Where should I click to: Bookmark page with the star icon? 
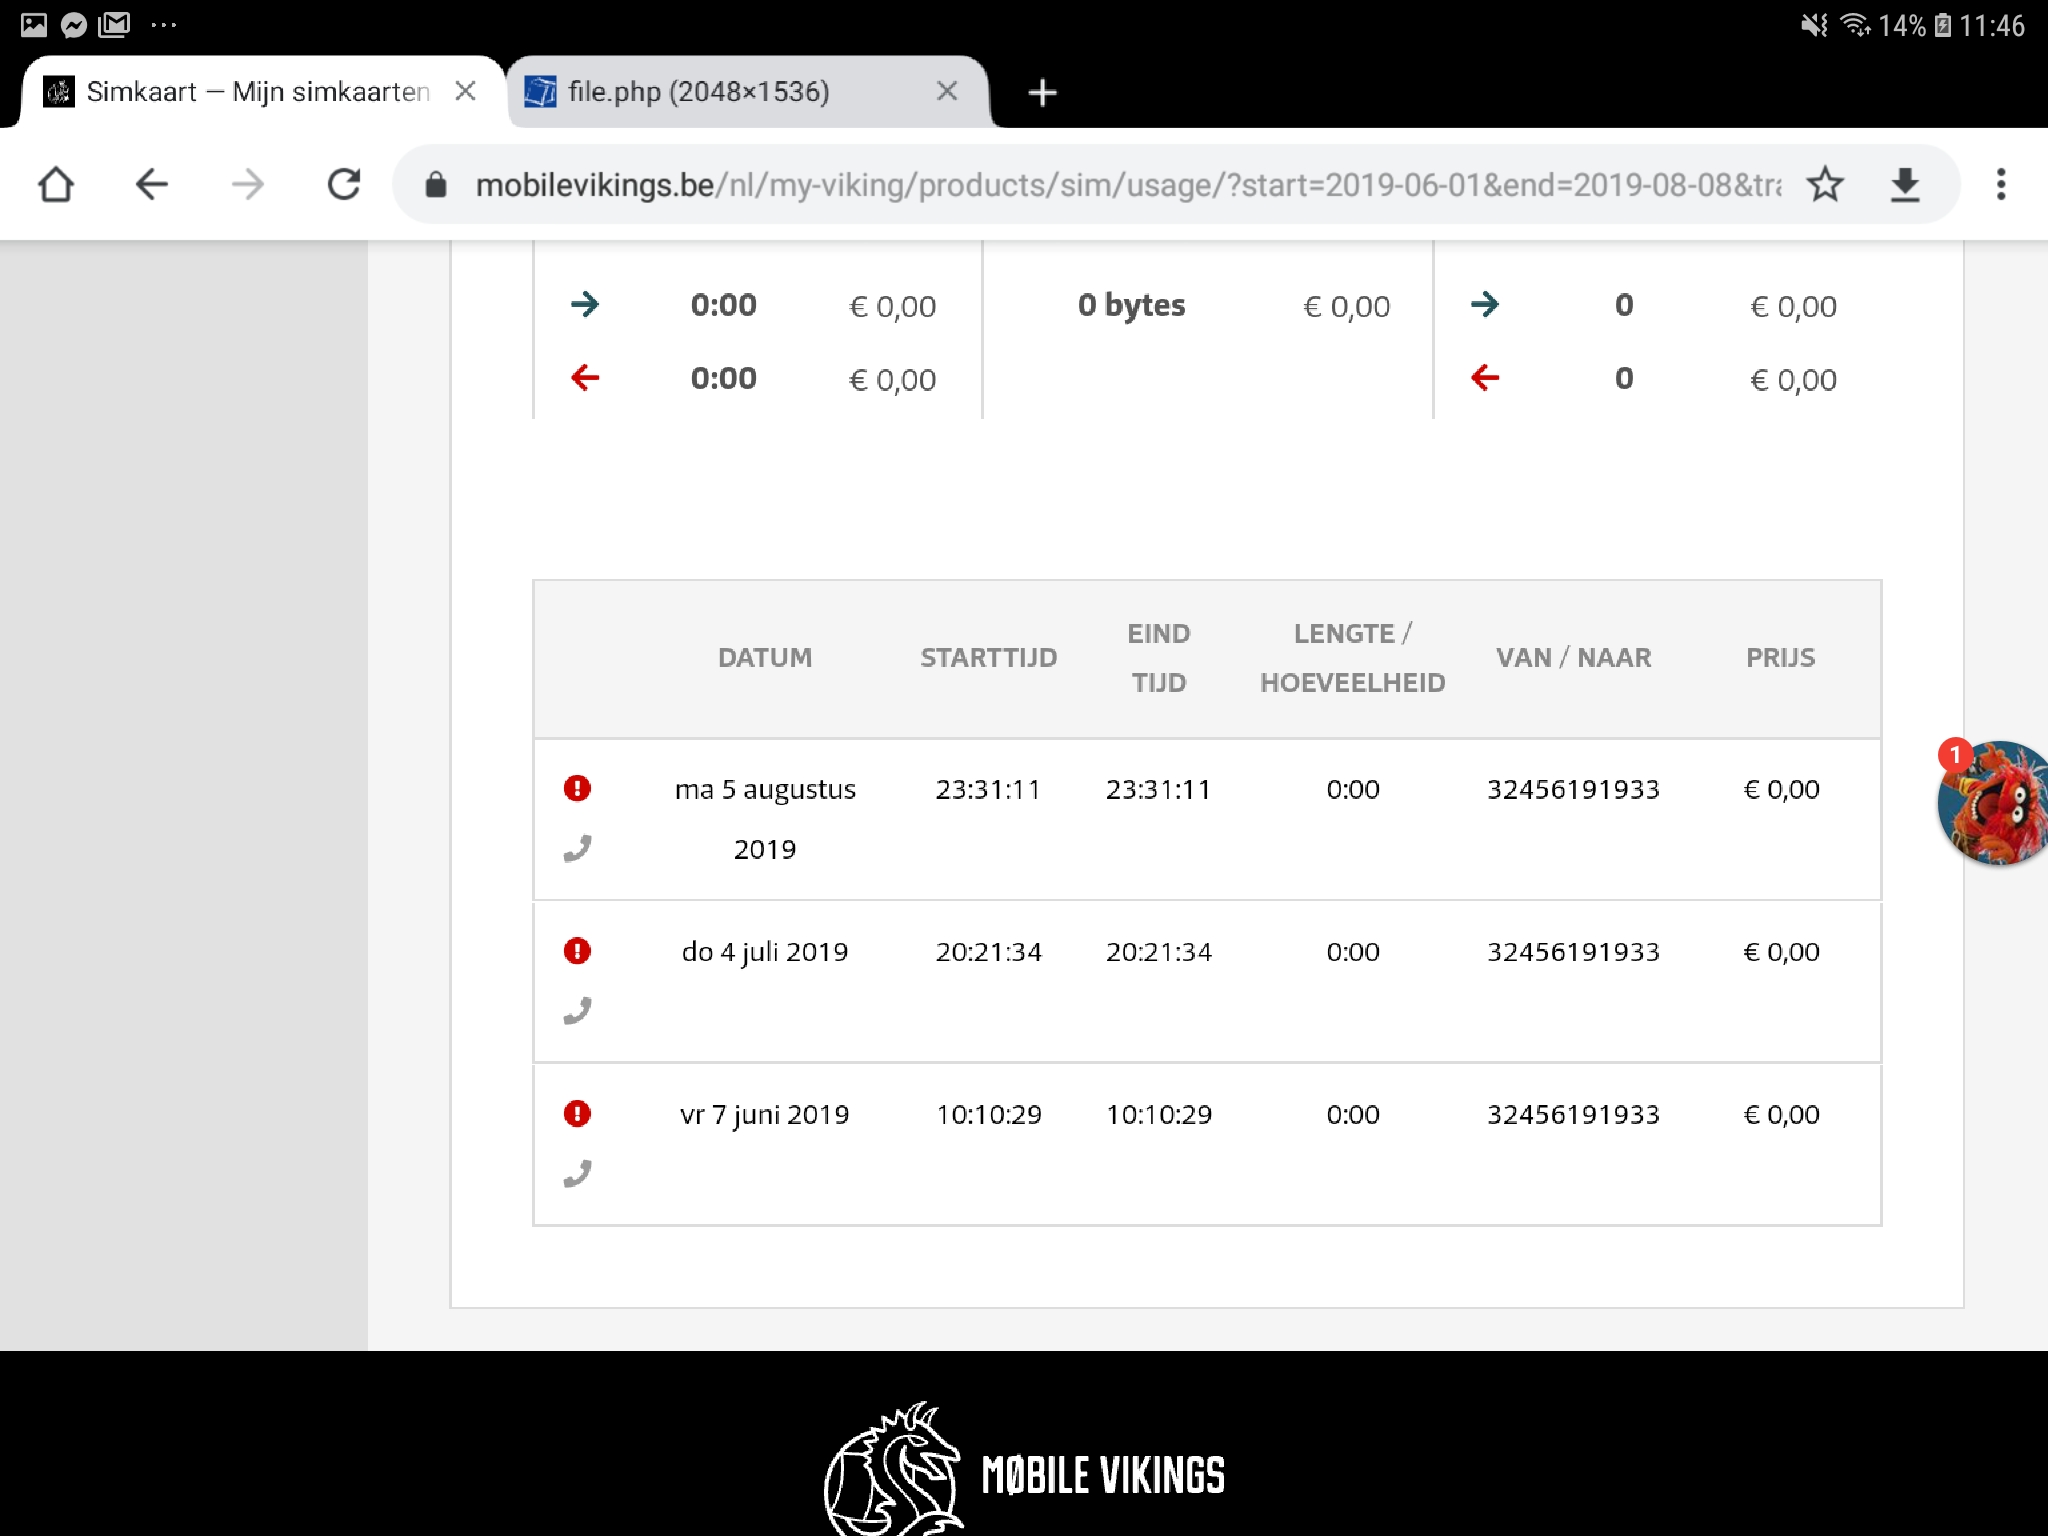pyautogui.click(x=1825, y=185)
